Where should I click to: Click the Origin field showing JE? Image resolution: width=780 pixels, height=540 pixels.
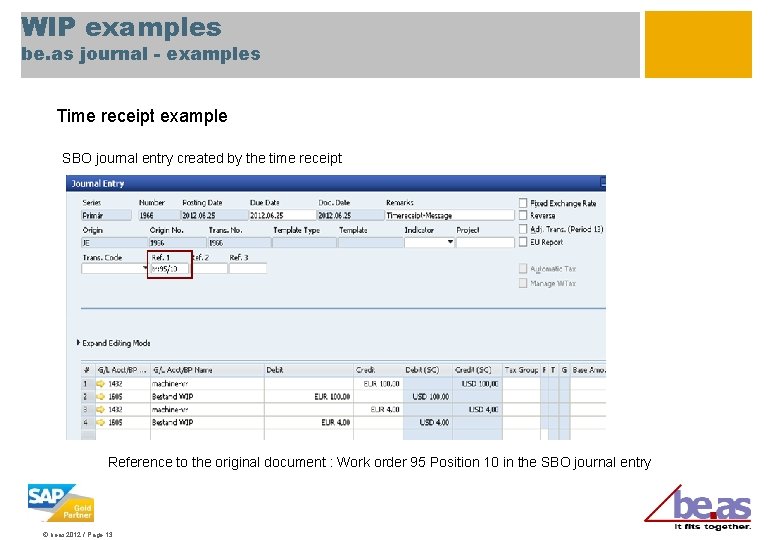click(115, 243)
